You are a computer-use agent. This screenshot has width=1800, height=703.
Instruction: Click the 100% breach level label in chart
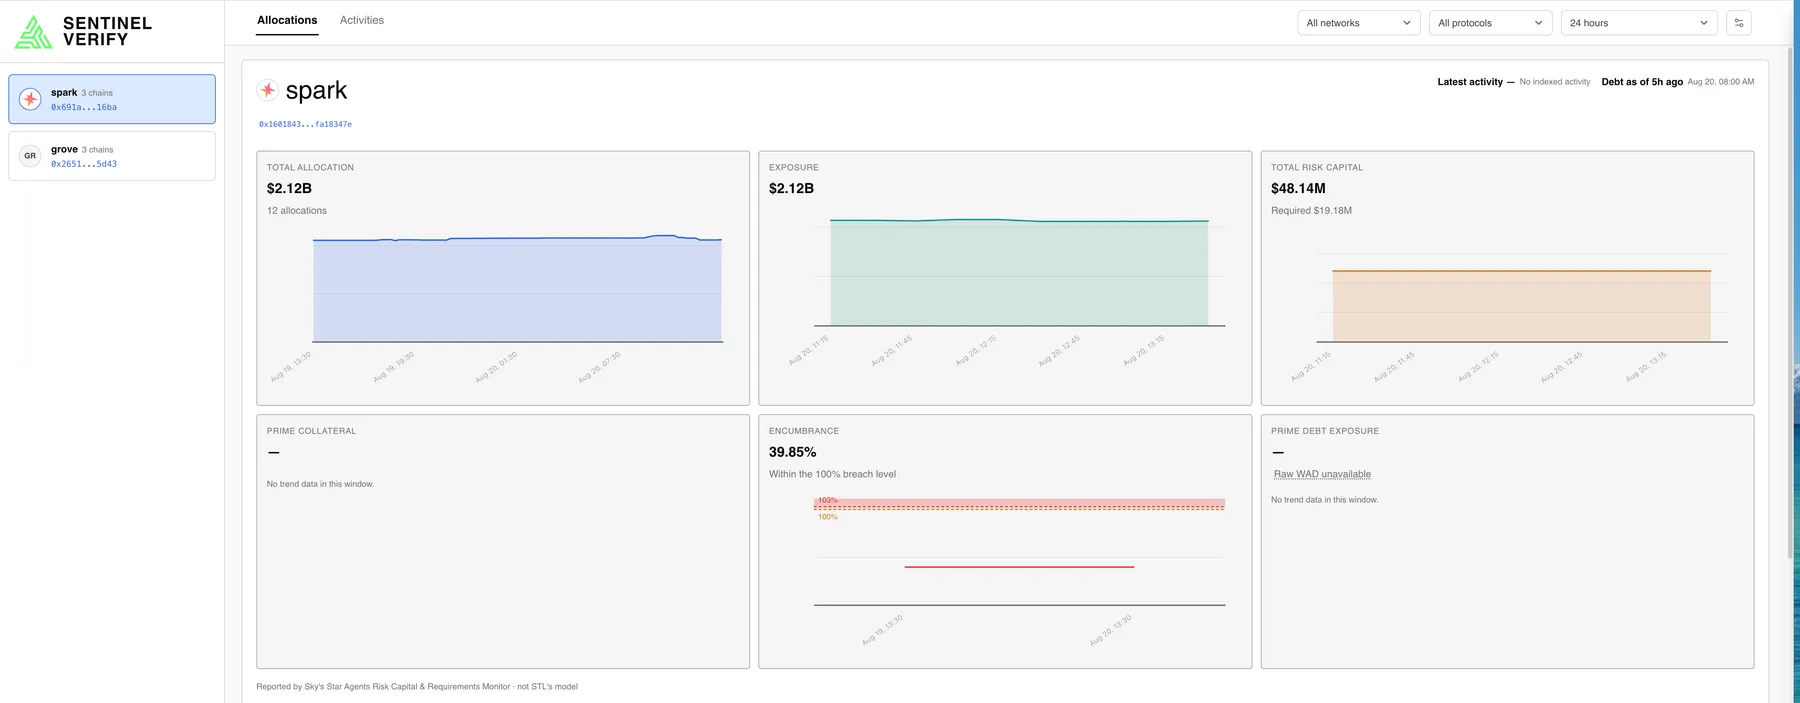pyautogui.click(x=828, y=517)
